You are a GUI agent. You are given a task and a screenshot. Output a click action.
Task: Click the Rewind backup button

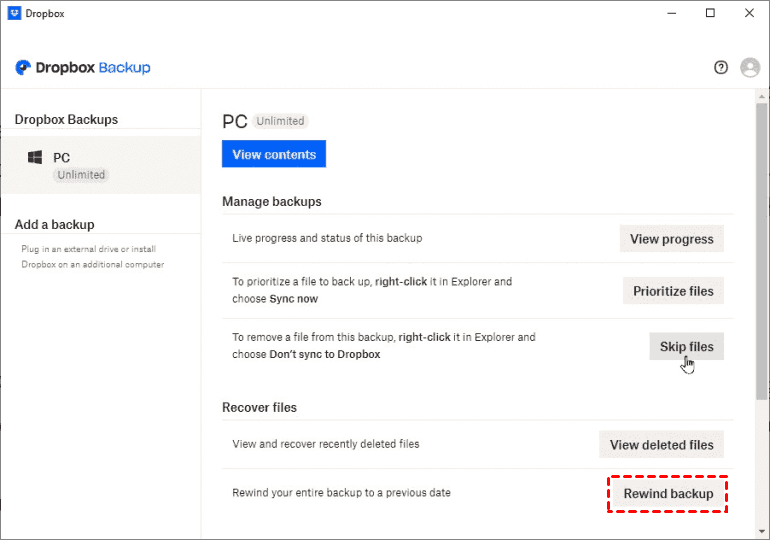coord(668,494)
